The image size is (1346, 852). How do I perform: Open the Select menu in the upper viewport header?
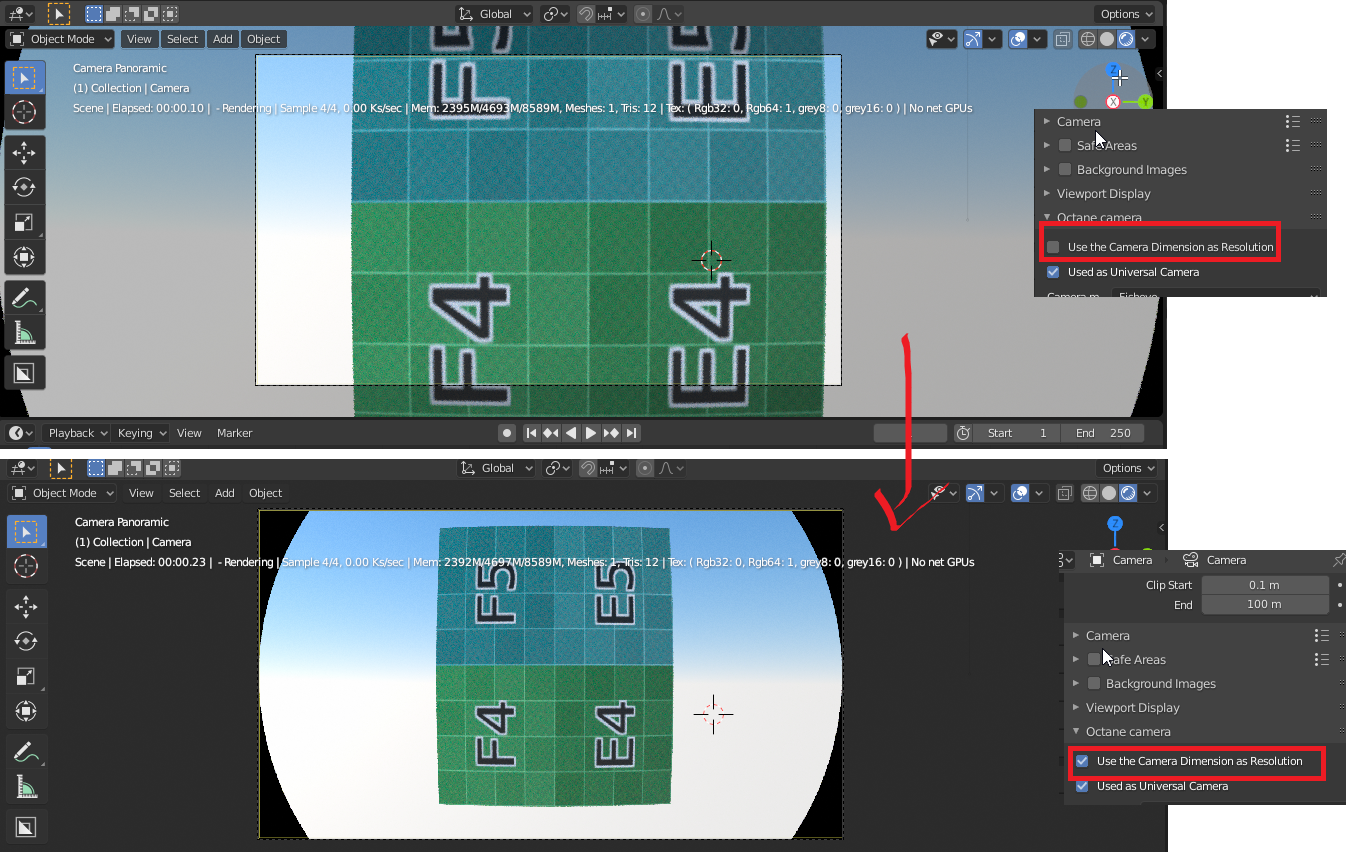click(182, 39)
